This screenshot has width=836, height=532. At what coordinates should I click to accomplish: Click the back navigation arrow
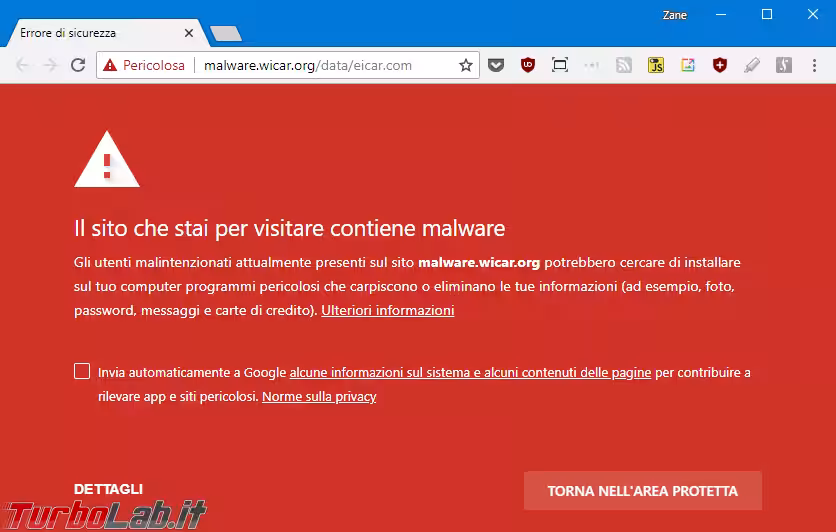pos(22,65)
